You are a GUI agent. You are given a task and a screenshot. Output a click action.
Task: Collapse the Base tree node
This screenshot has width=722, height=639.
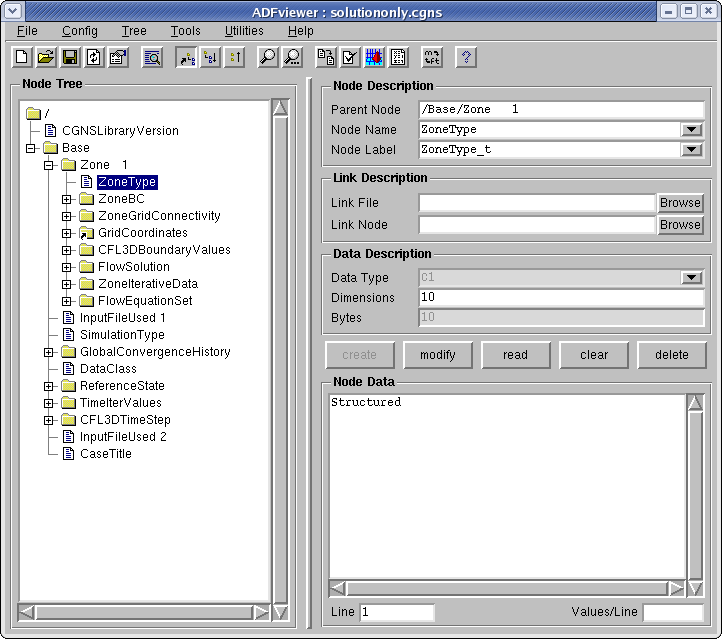point(31,148)
